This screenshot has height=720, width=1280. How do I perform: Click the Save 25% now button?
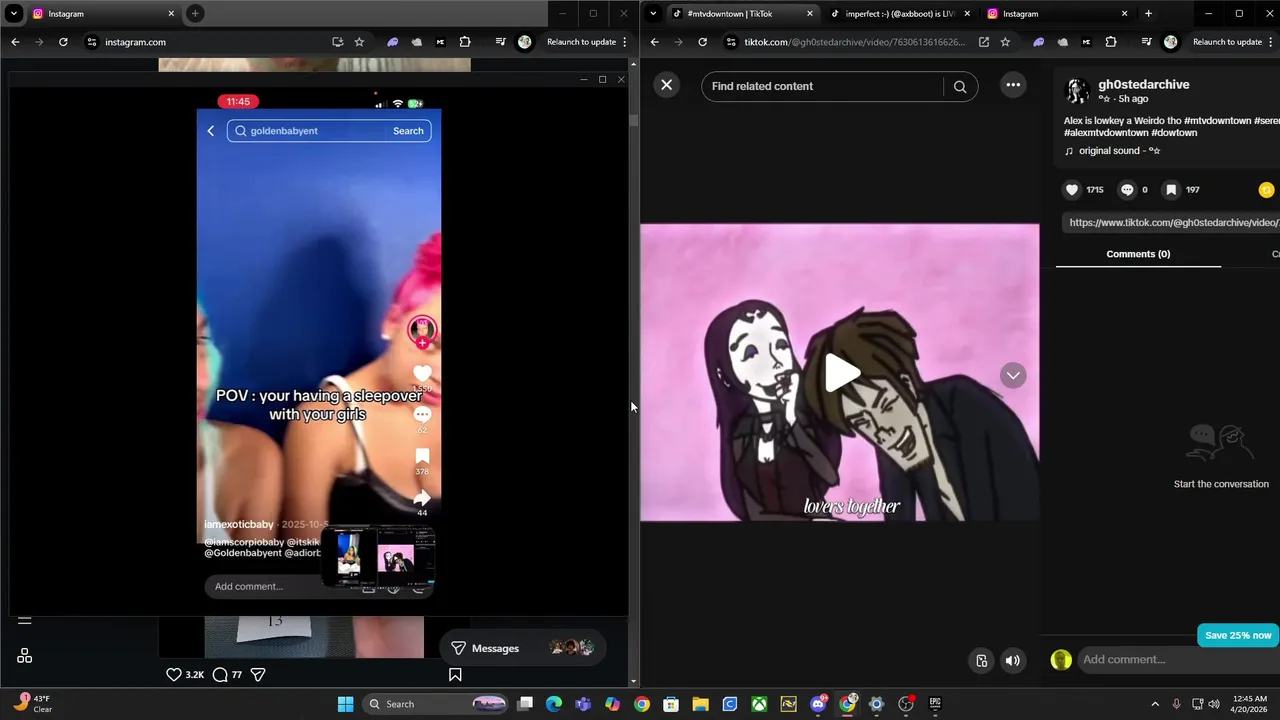1238,635
